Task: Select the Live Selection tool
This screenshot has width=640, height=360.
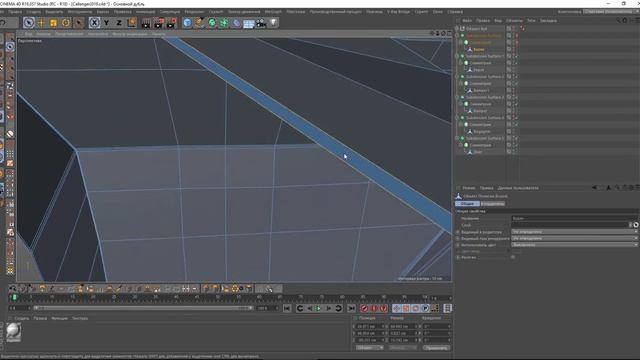Action: [x=29, y=22]
